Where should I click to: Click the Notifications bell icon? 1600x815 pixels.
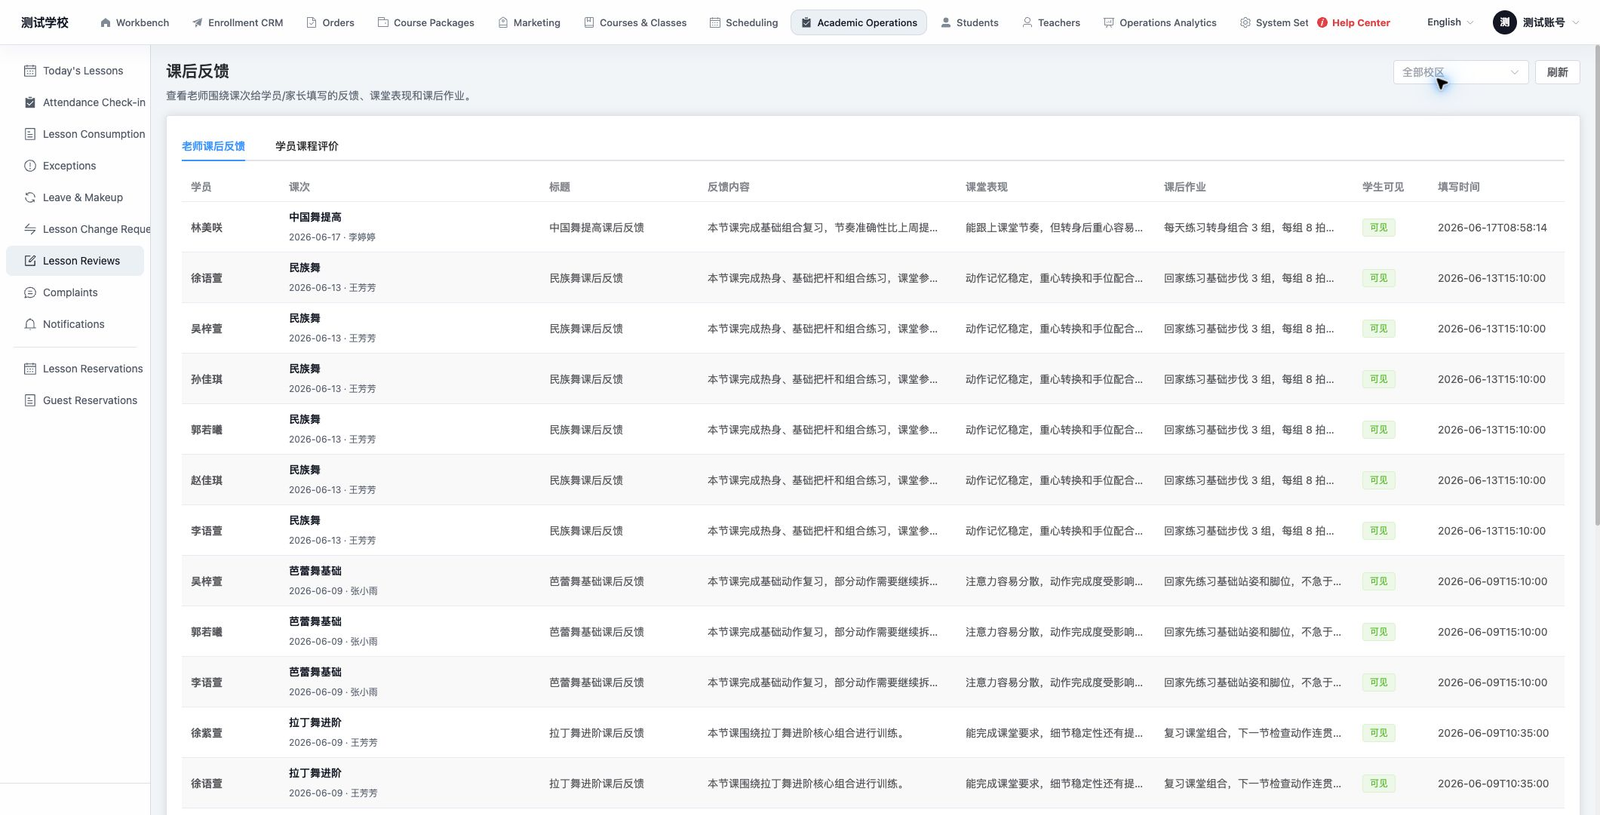30,324
